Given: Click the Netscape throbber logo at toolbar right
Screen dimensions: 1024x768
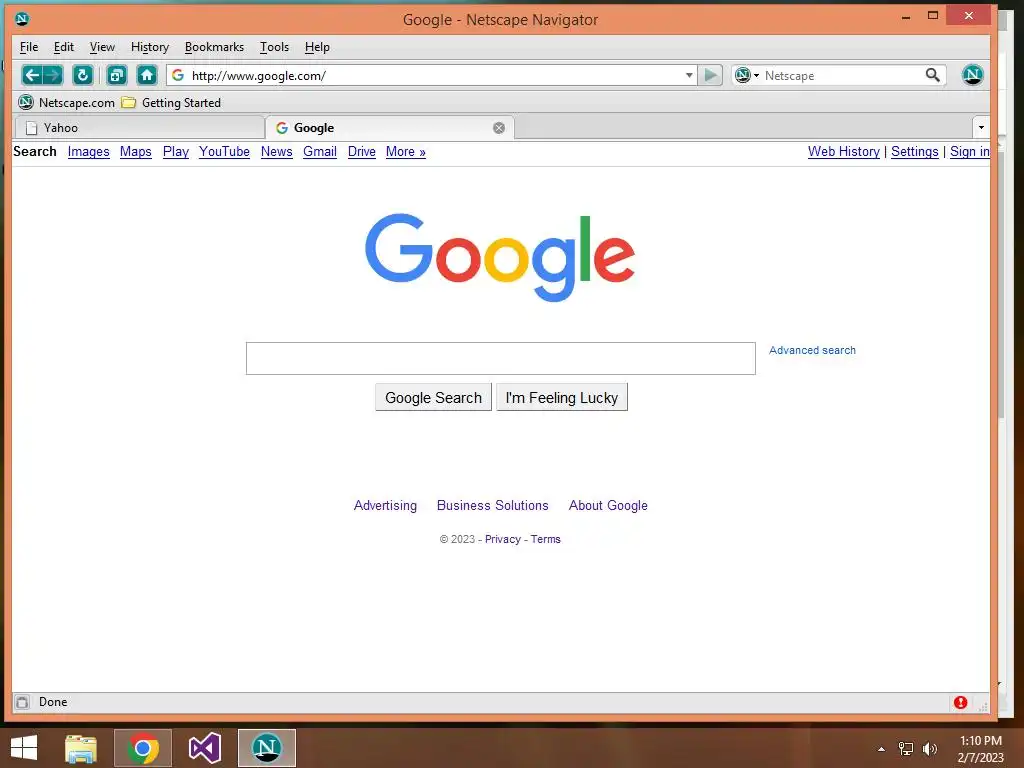Looking at the screenshot, I should [972, 75].
